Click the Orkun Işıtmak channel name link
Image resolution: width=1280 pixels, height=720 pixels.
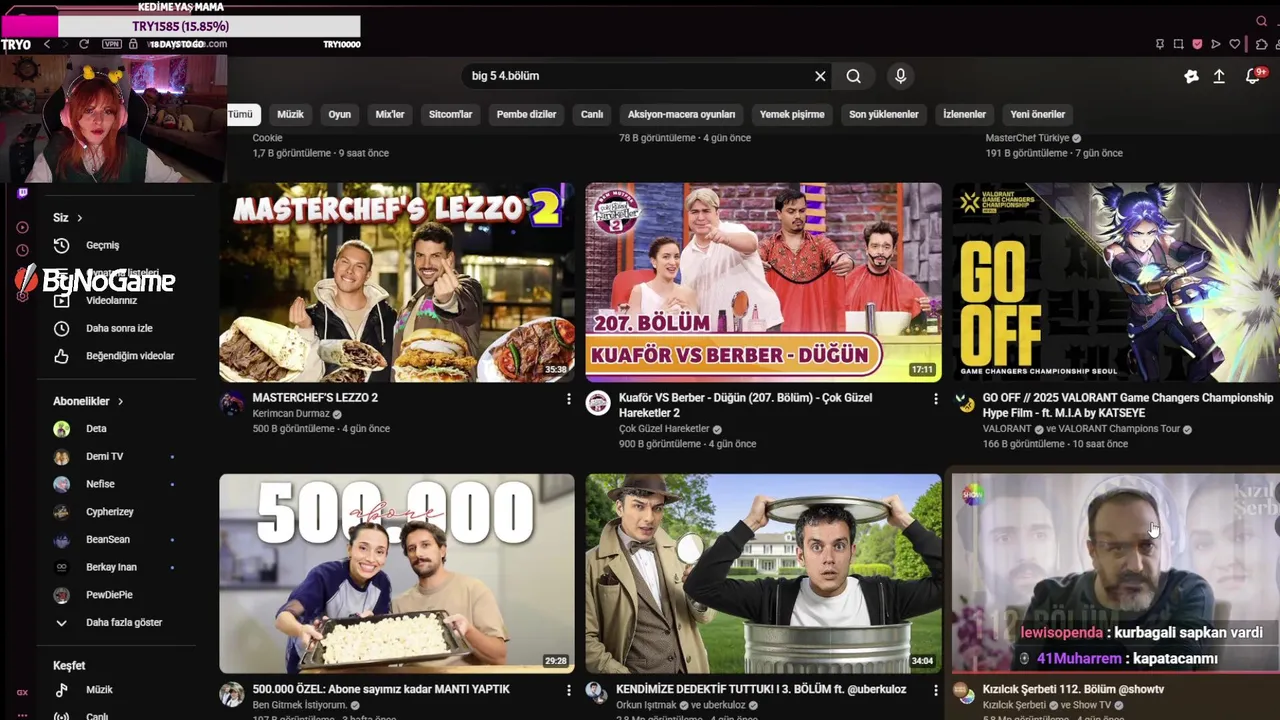point(647,705)
